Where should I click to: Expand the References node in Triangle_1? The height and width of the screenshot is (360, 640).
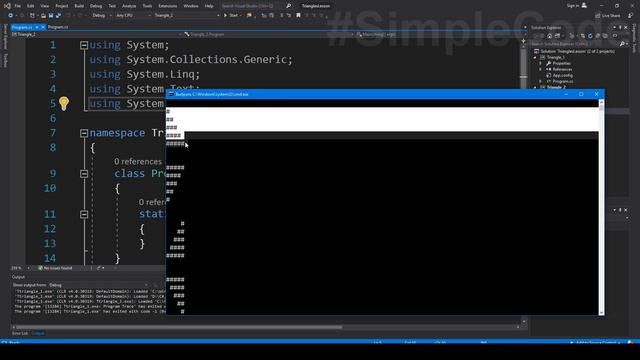point(541,69)
